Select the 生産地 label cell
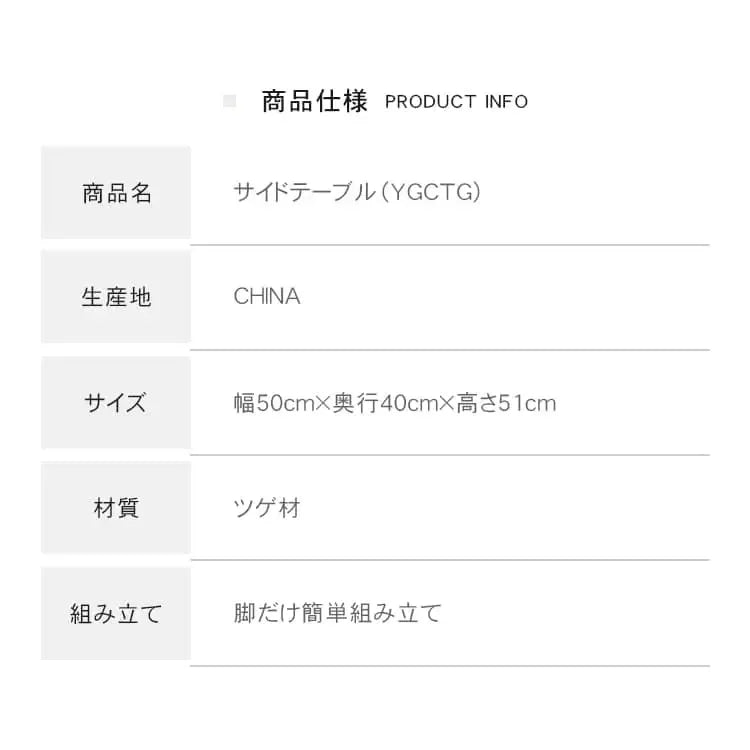The width and height of the screenshot is (750, 750). pyautogui.click(x=116, y=297)
